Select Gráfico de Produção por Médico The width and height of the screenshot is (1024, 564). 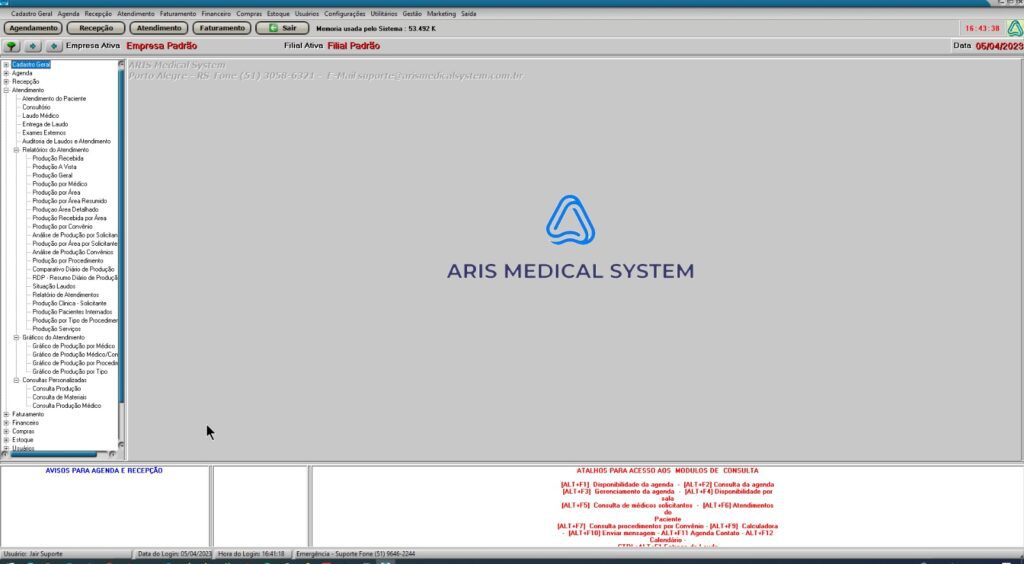click(74, 346)
